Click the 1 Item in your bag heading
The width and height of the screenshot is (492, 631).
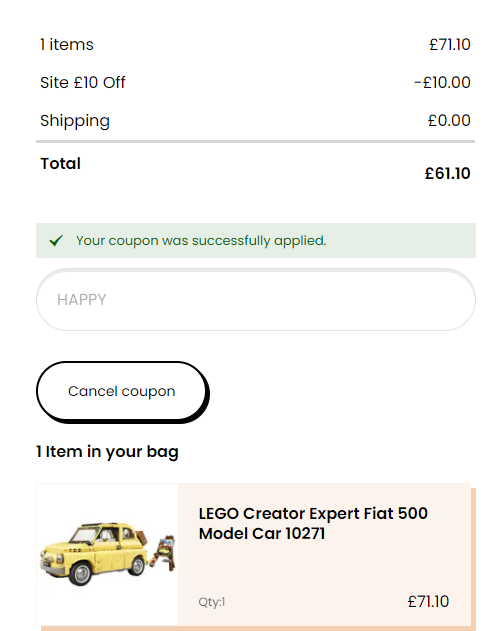107,452
